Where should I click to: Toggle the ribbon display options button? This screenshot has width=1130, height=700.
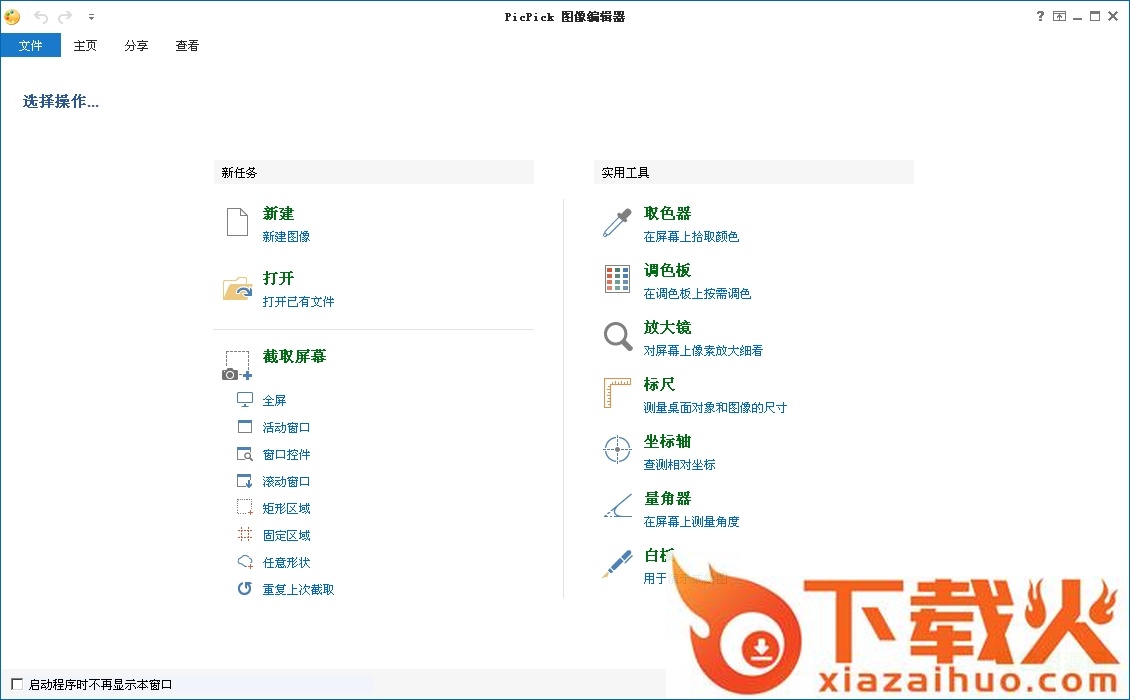point(1059,16)
